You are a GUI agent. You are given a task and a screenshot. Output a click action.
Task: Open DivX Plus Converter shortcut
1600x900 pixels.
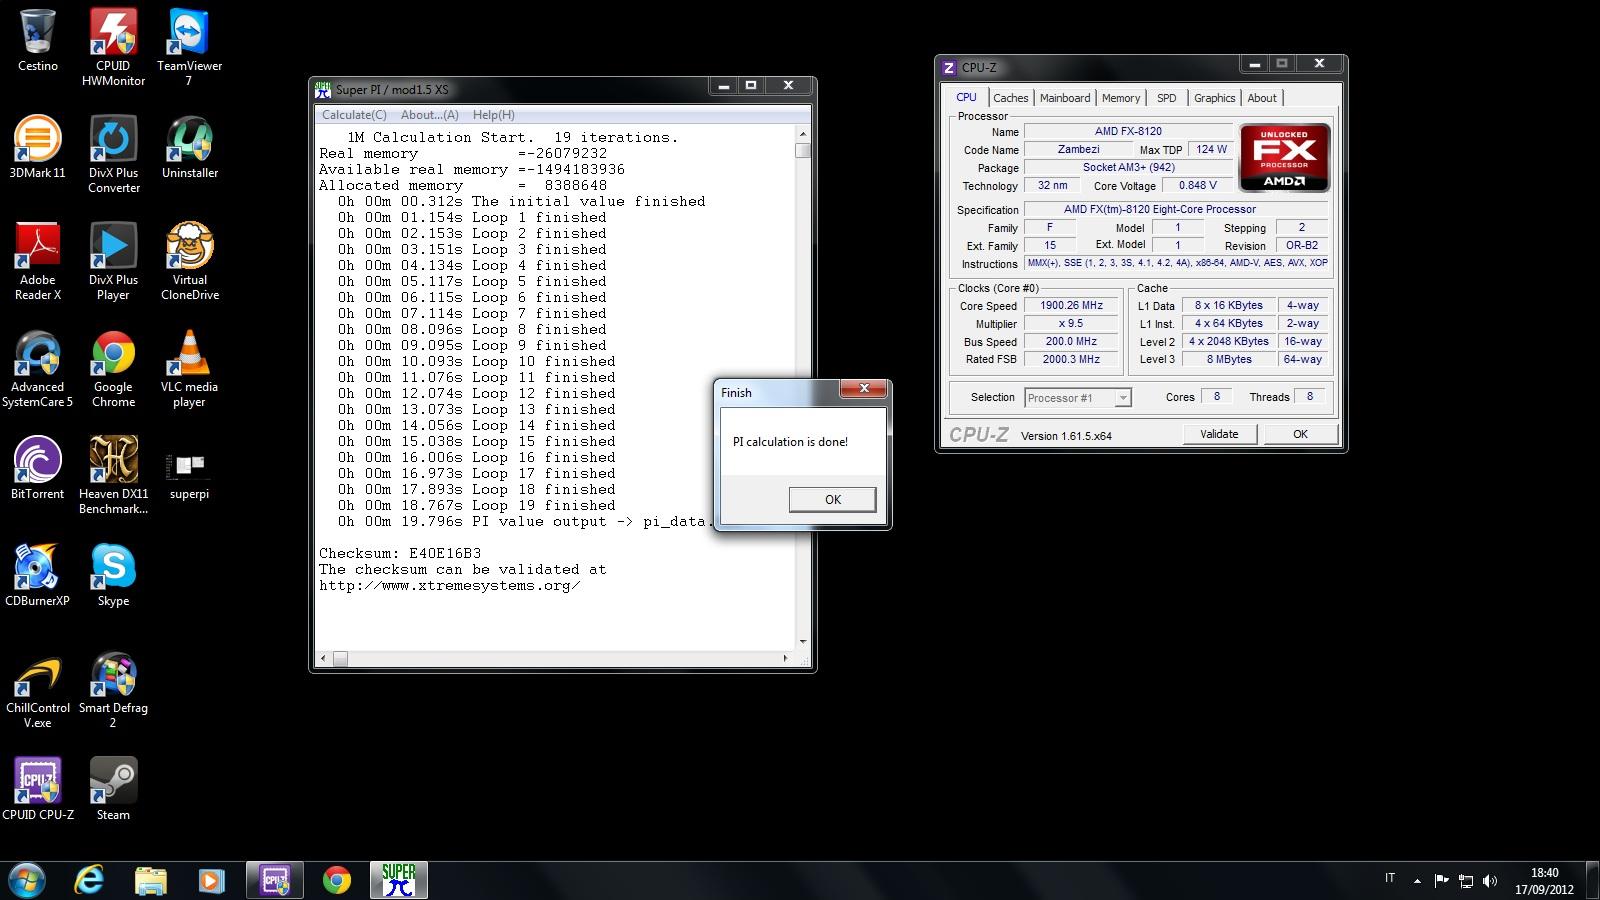pyautogui.click(x=113, y=154)
